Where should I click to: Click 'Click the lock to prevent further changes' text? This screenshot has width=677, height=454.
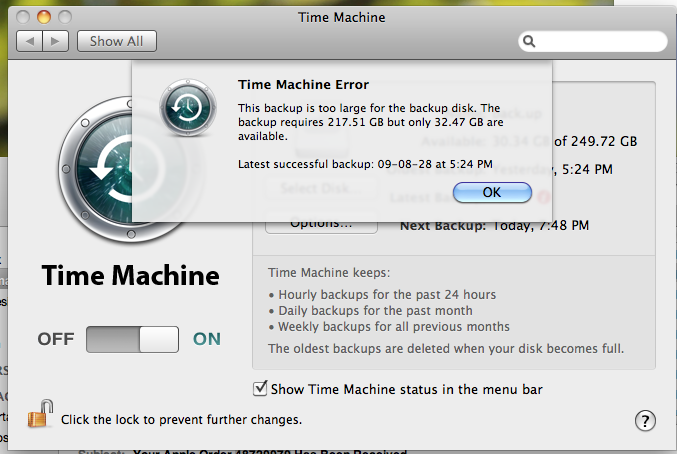coord(181,419)
